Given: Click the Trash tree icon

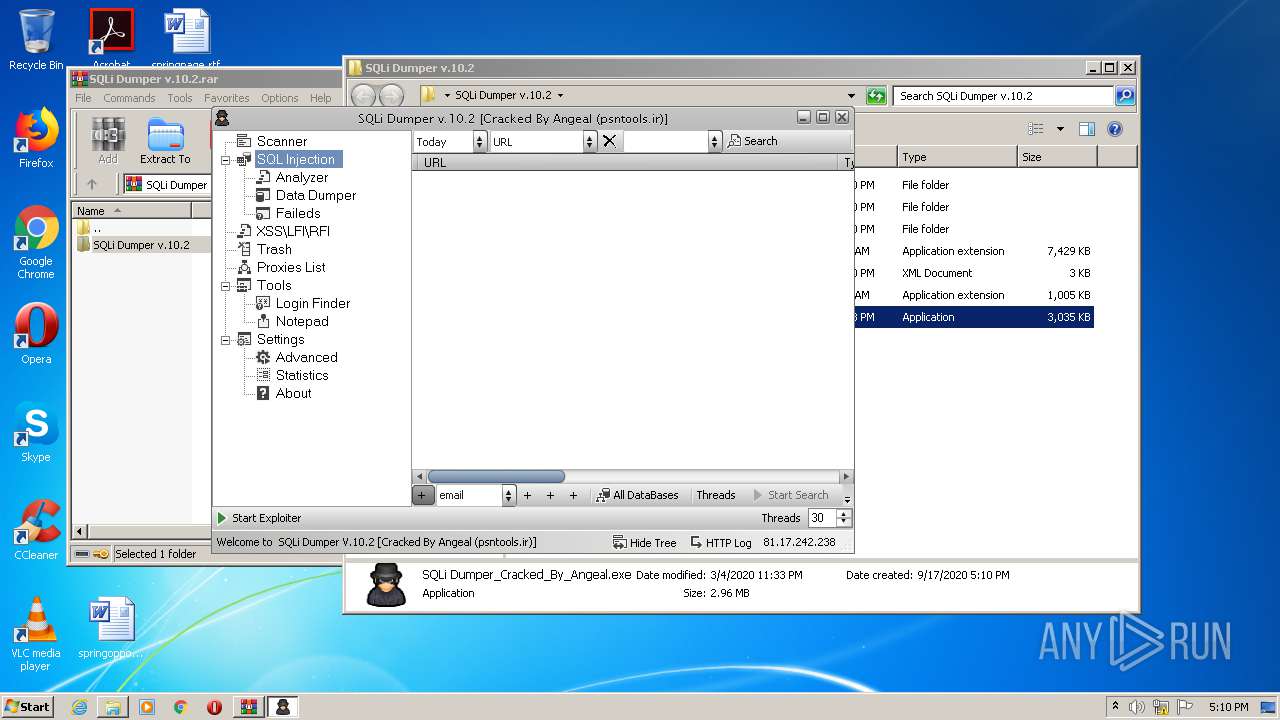Looking at the screenshot, I should 244,249.
